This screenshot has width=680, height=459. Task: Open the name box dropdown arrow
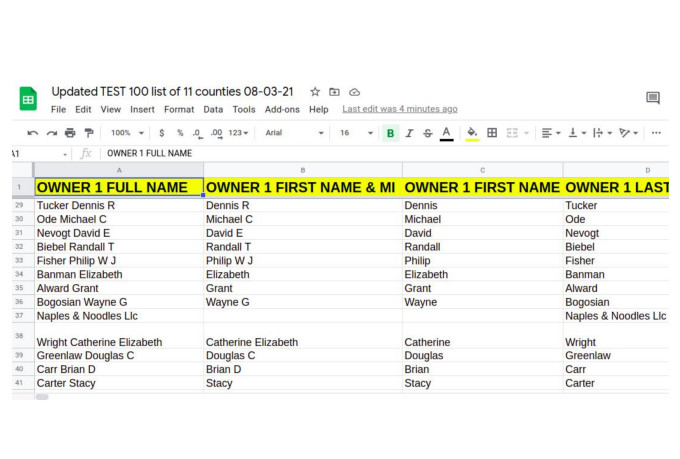(65, 154)
